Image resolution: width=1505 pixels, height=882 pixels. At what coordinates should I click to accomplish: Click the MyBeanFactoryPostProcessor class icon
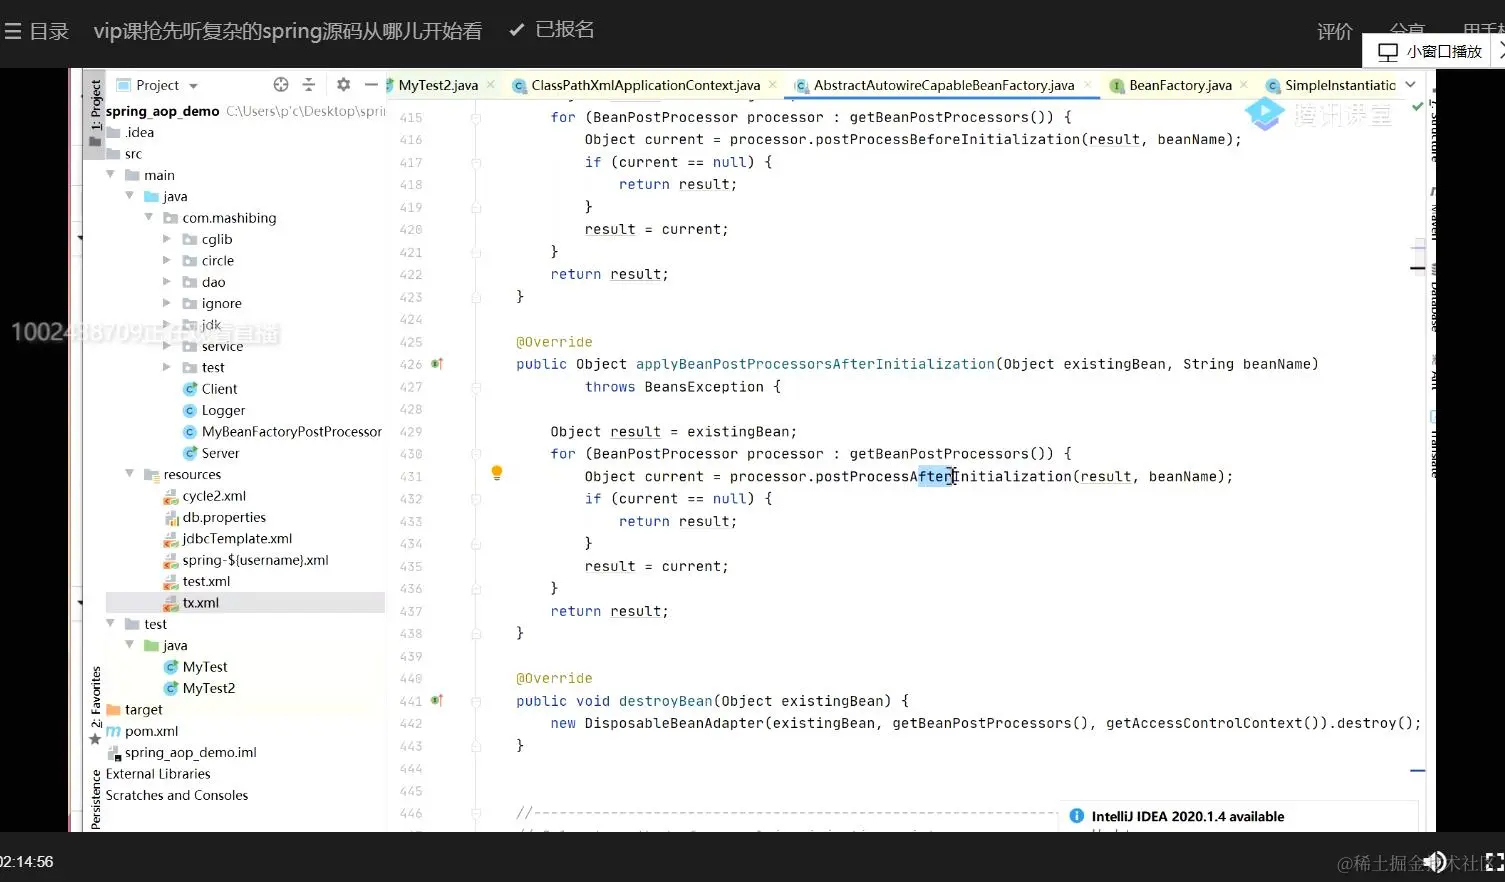[190, 432]
